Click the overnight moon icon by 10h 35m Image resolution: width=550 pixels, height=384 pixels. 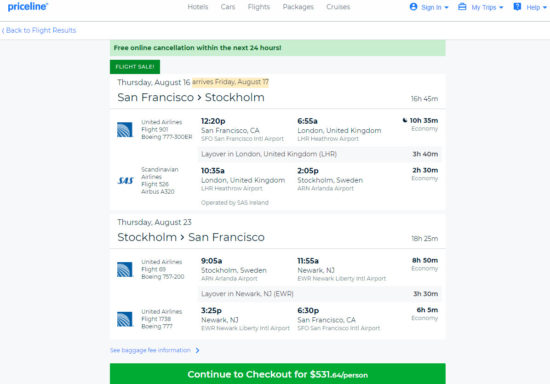tap(404, 120)
